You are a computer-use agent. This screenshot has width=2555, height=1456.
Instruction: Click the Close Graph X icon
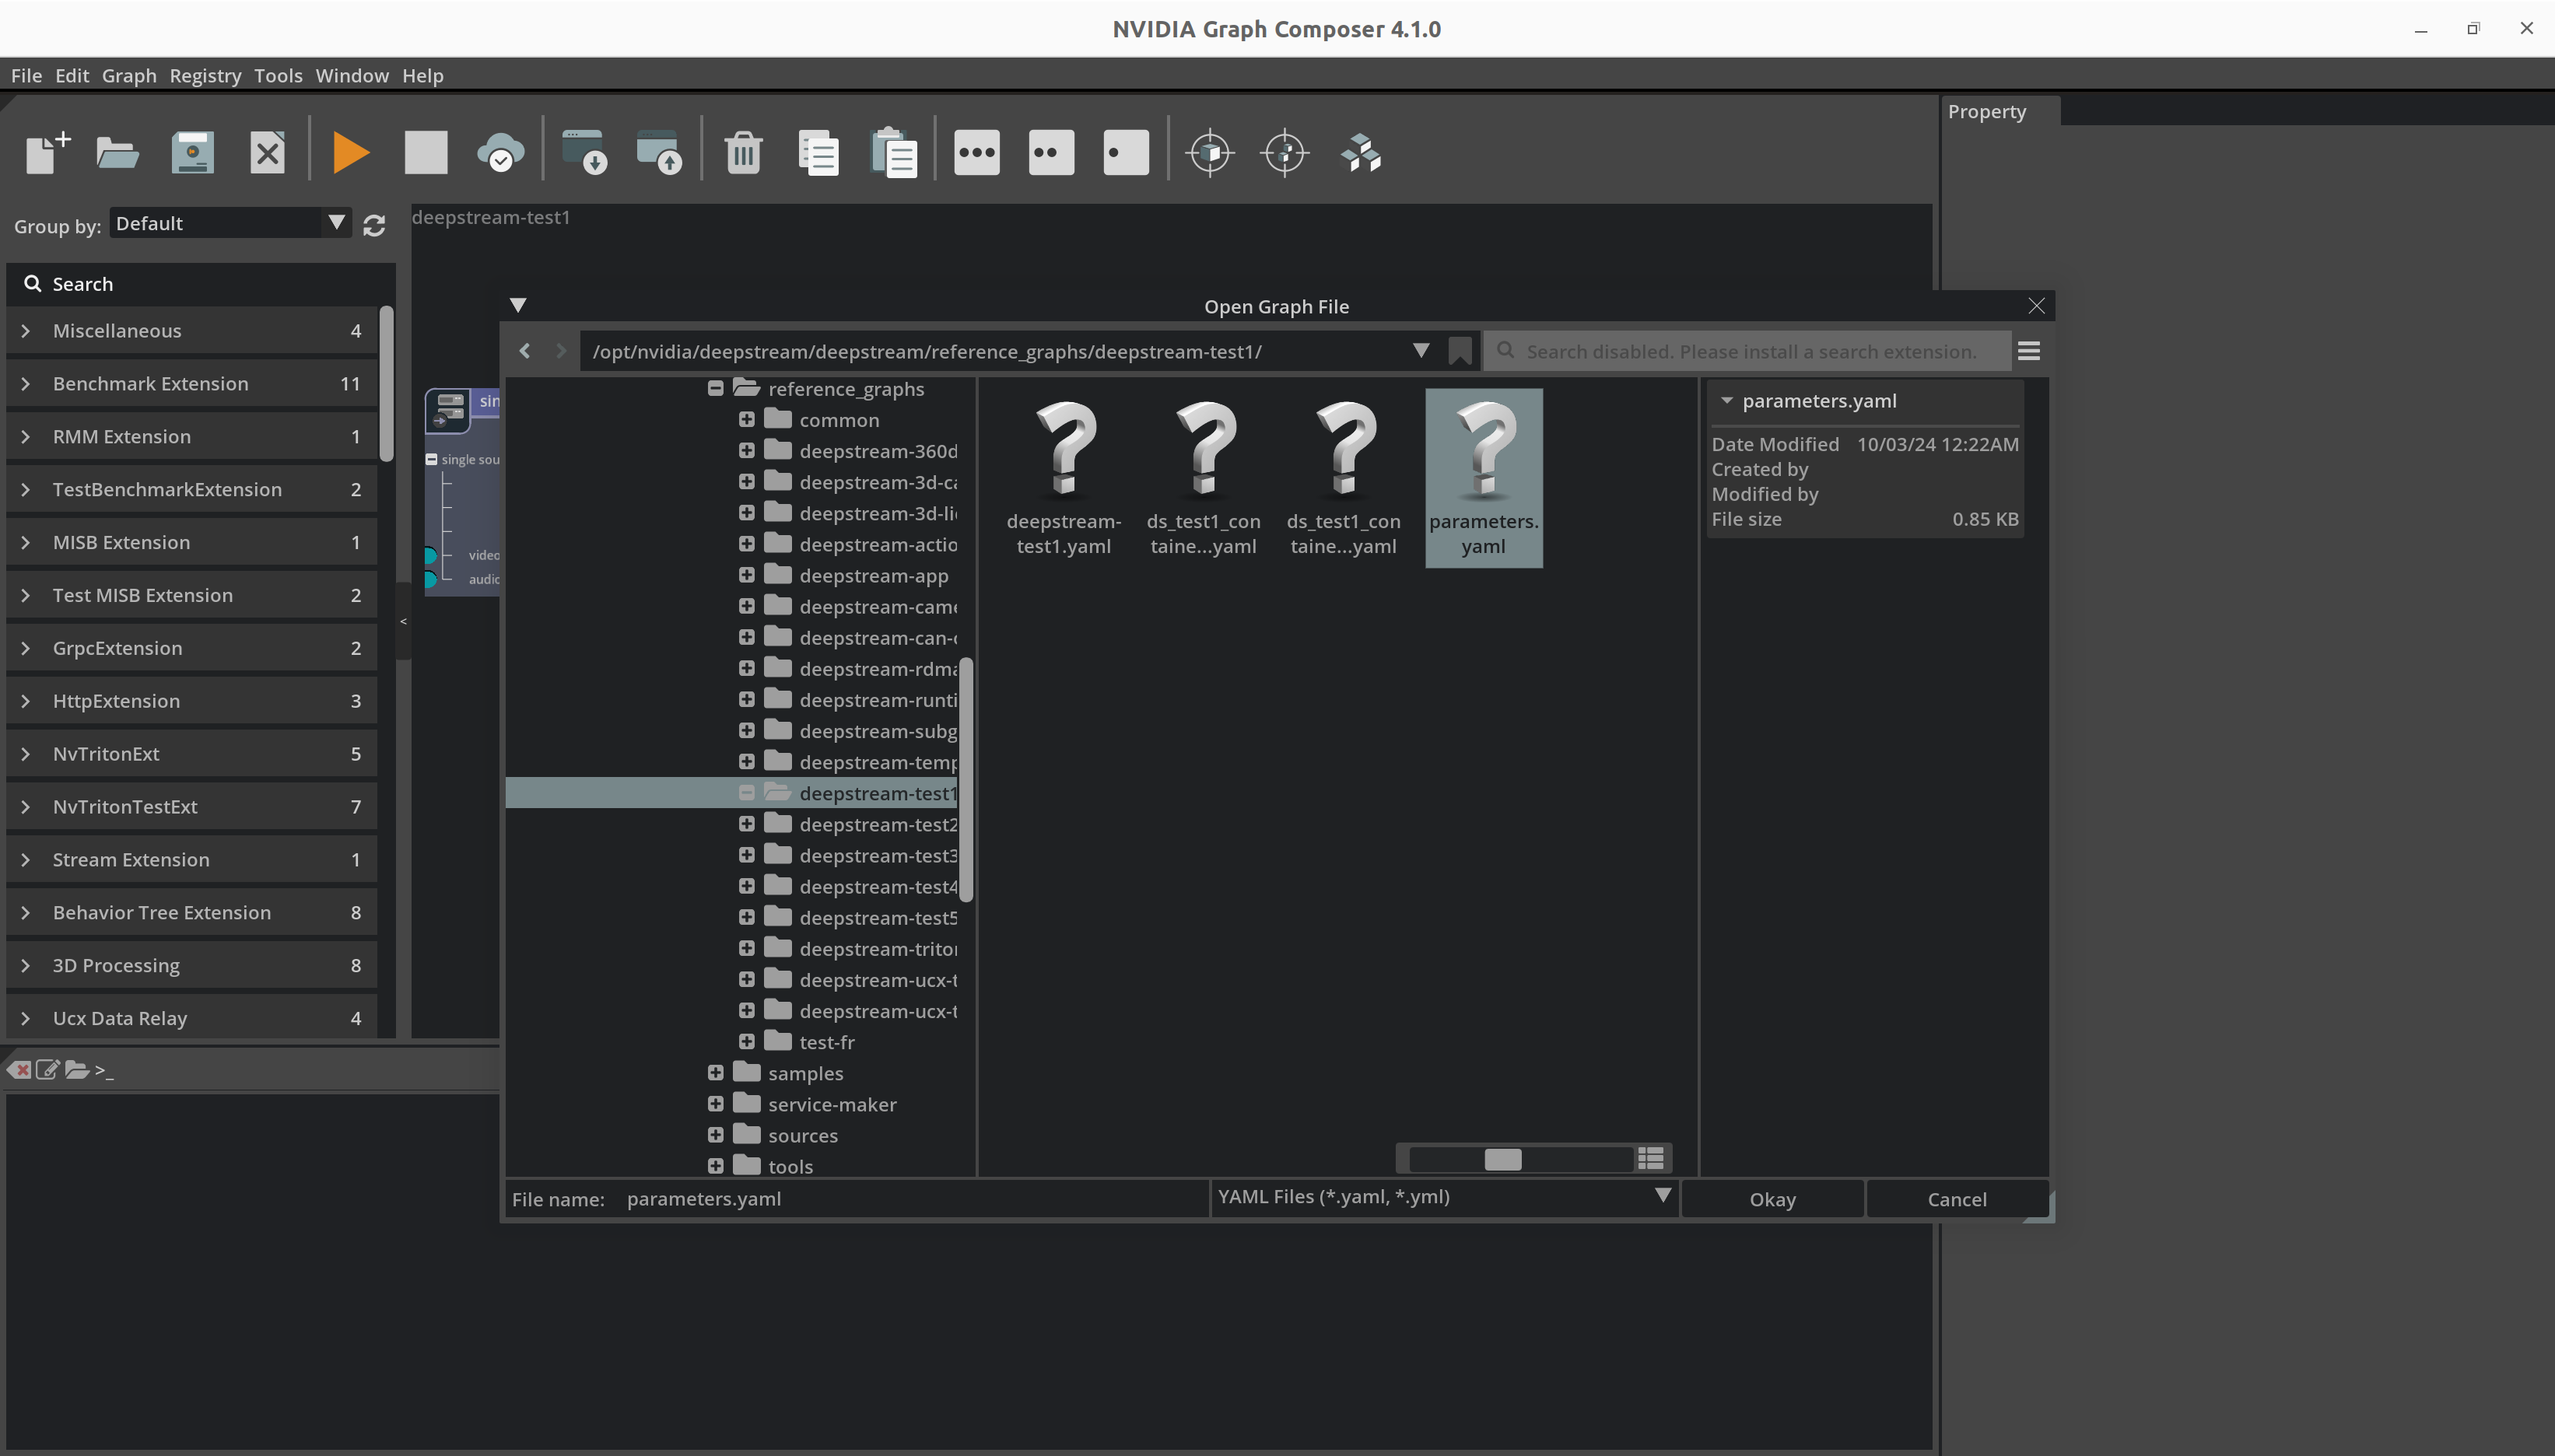267,153
